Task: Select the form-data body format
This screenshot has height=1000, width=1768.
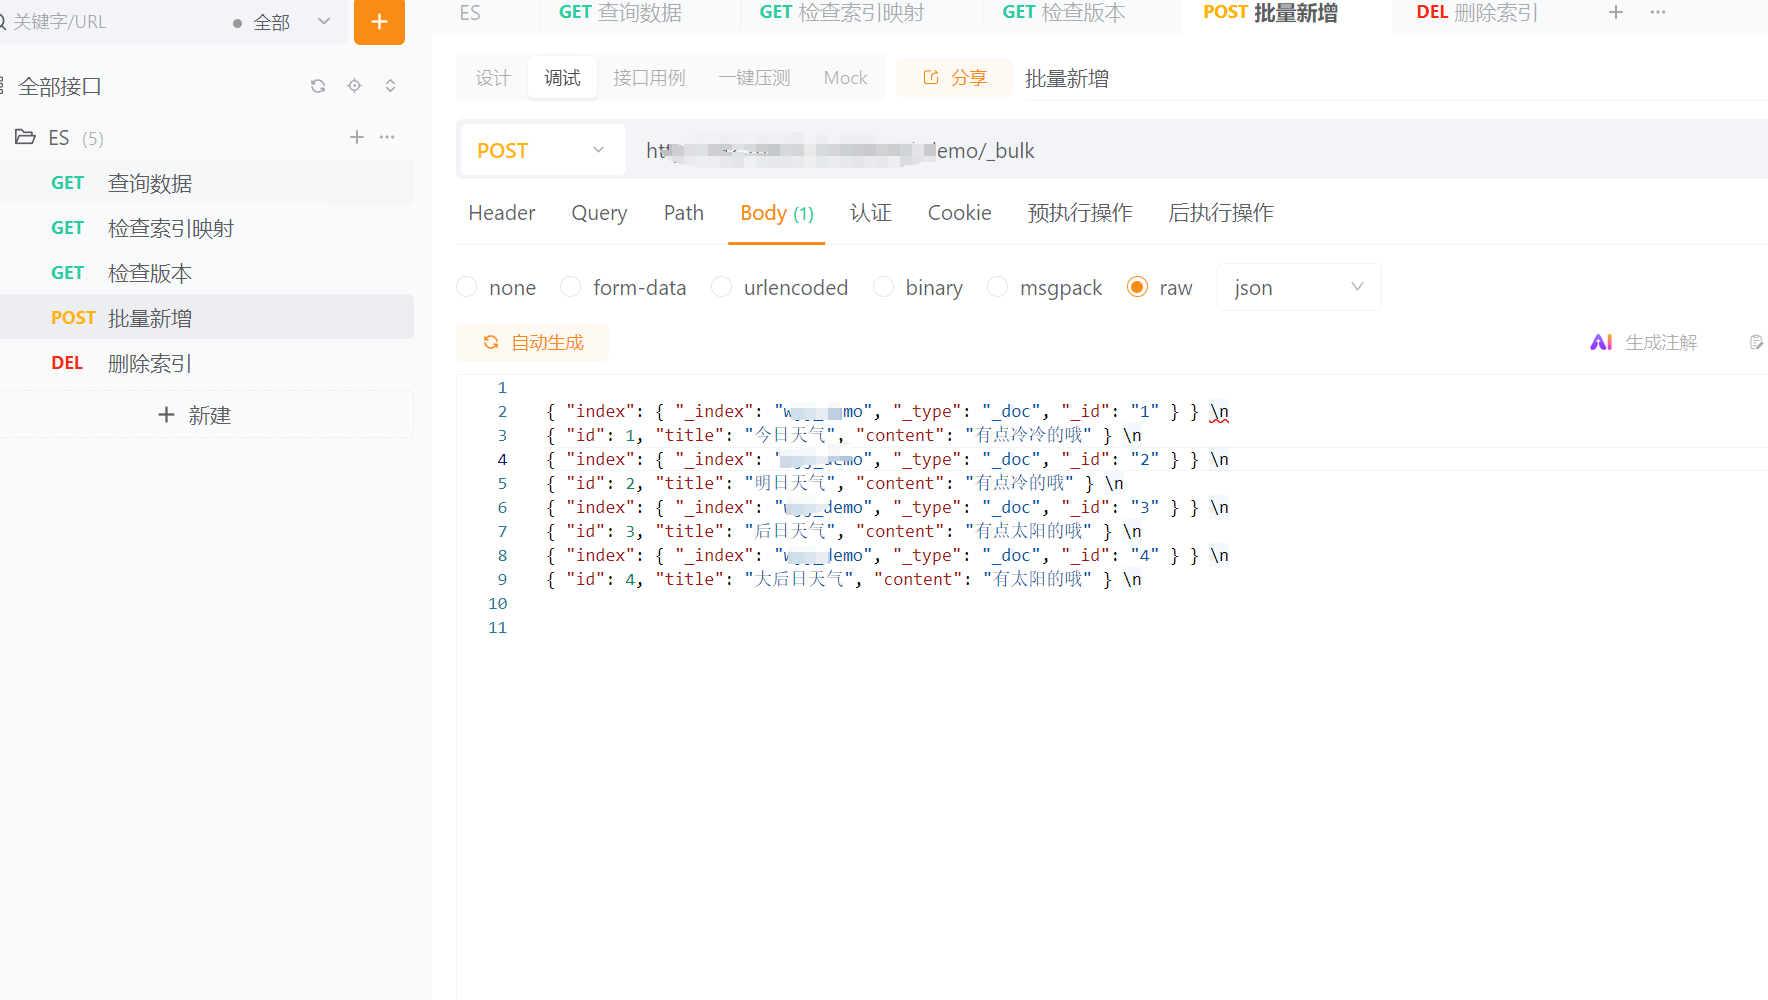Action: click(570, 287)
